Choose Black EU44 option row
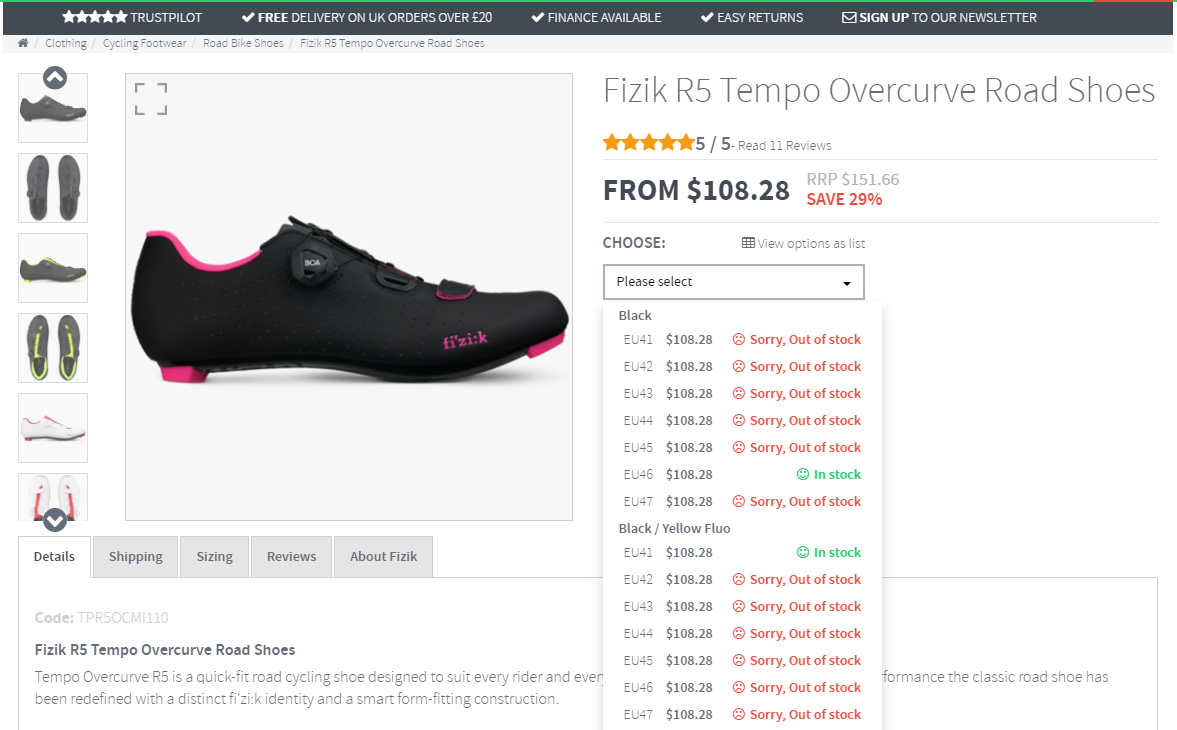 click(742, 420)
